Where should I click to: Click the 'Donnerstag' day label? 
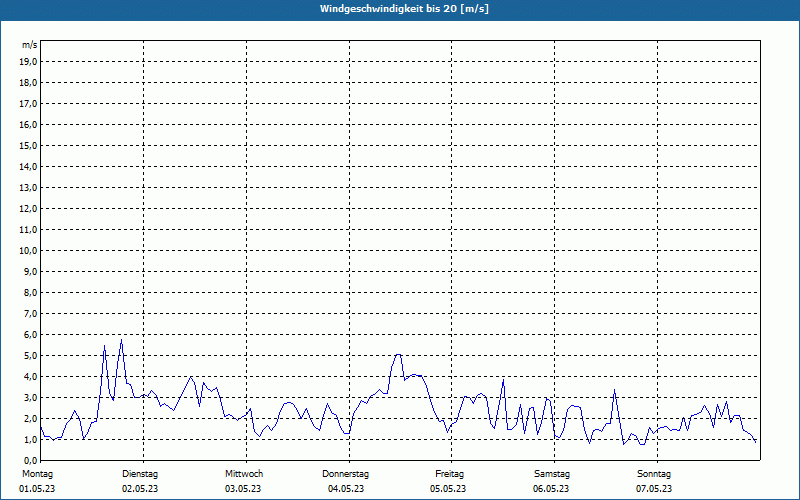click(x=345, y=474)
